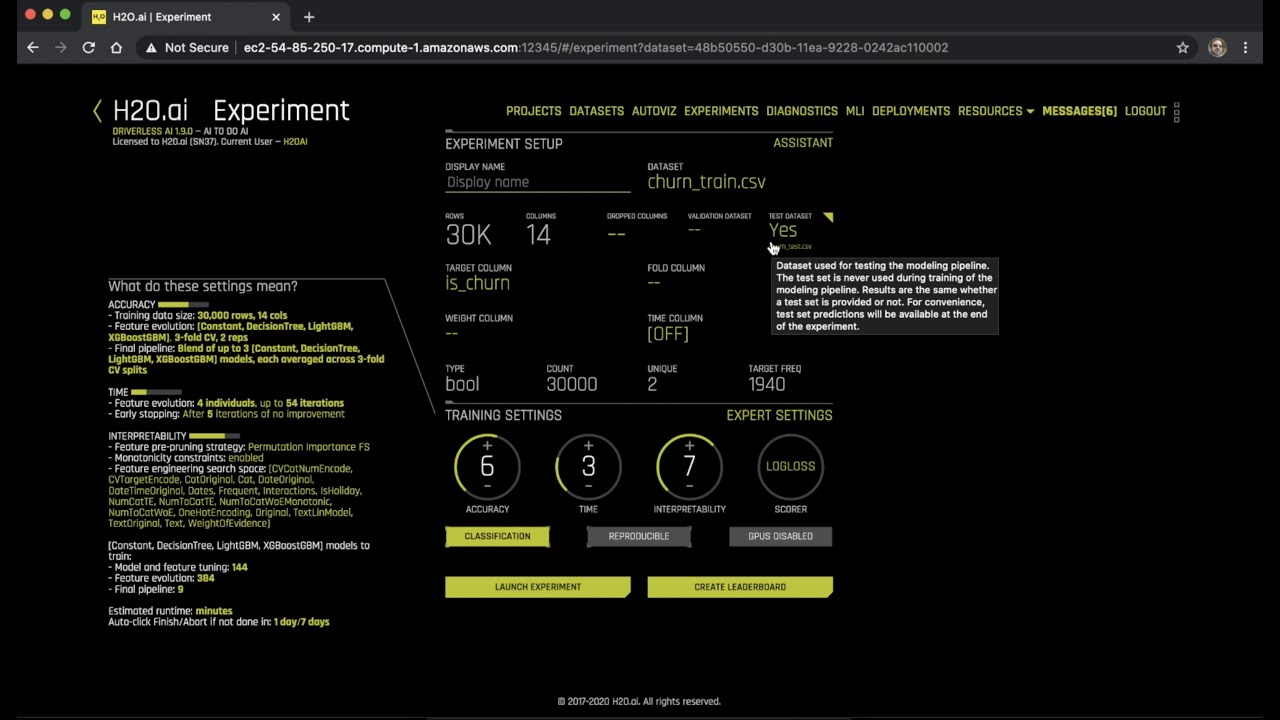Toggle GPUS DISABLED
Viewport: 1280px width, 720px height.
pyautogui.click(x=780, y=536)
